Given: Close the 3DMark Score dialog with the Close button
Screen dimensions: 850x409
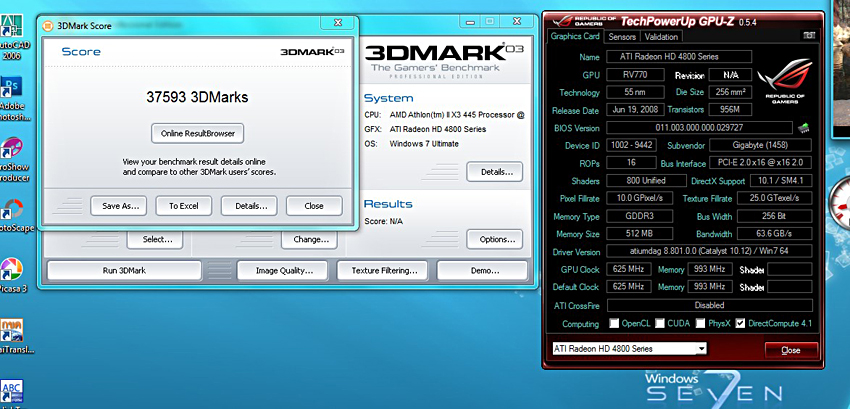Looking at the screenshot, I should 314,206.
